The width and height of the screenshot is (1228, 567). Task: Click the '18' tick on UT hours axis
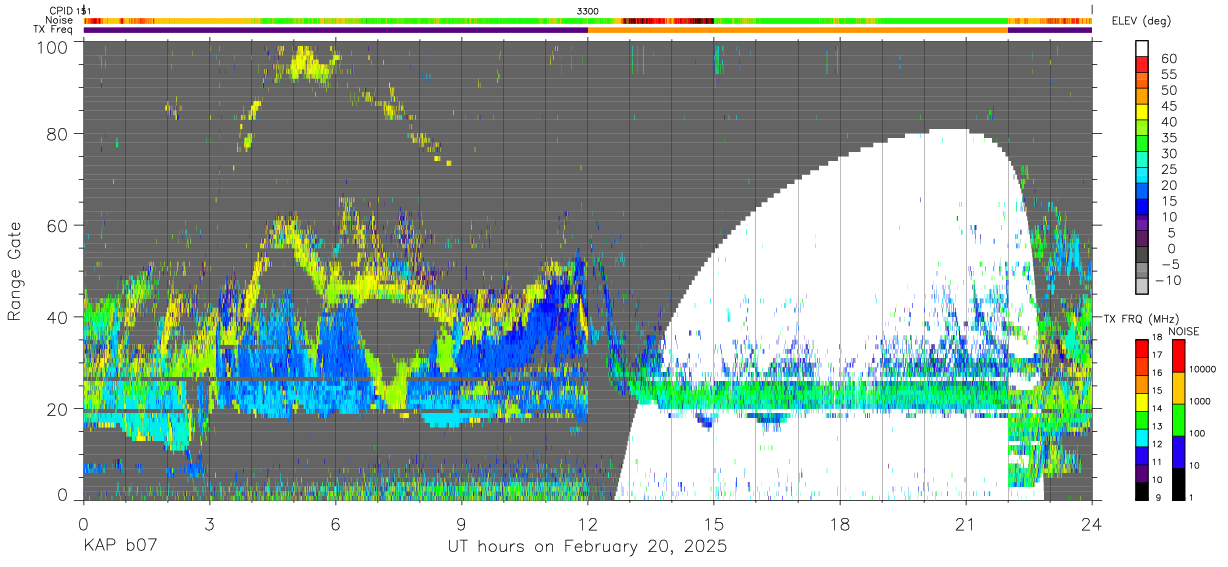[840, 523]
